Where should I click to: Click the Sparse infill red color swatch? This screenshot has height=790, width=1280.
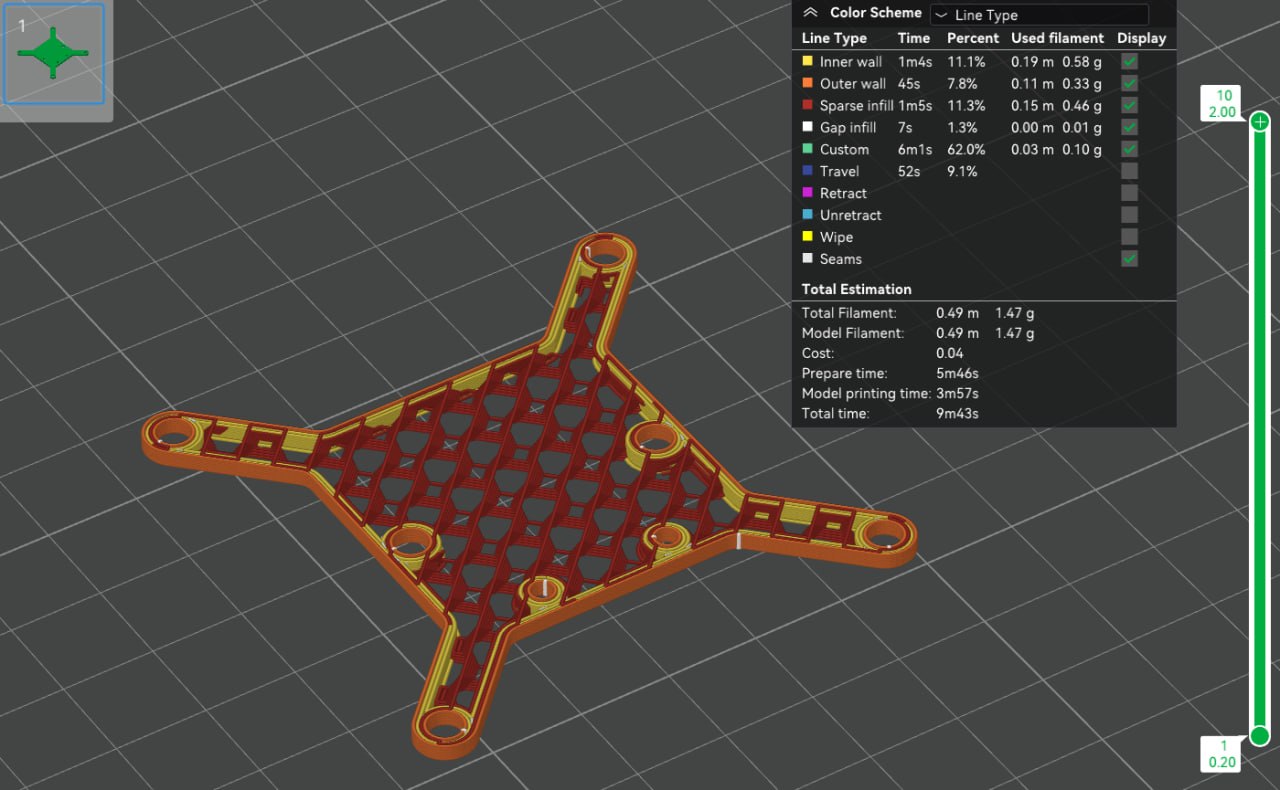807,105
